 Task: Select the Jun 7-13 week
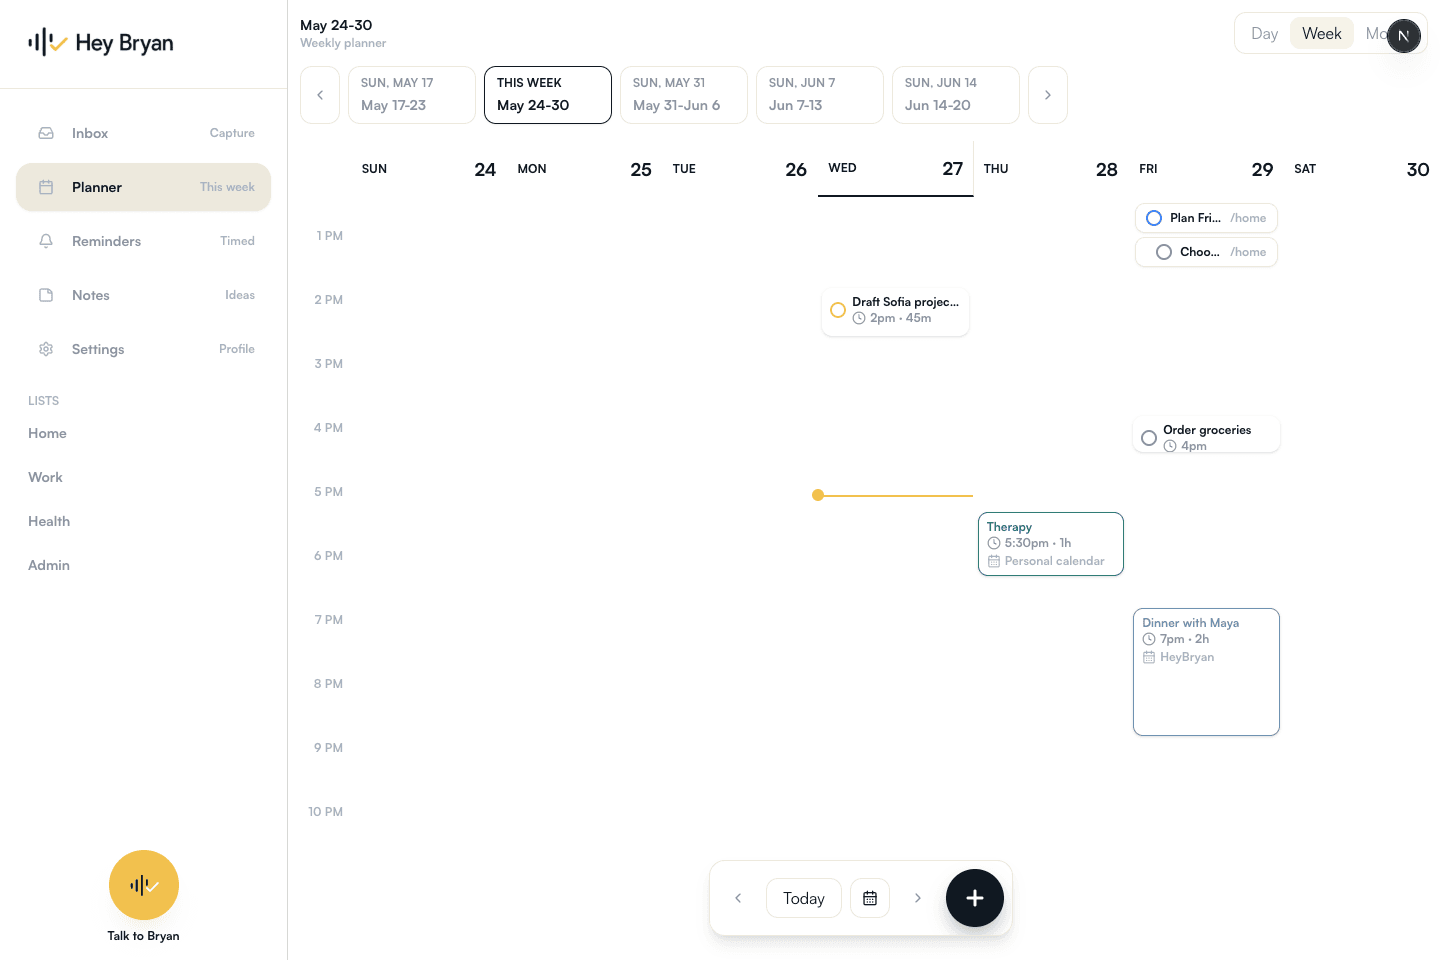[820, 95]
